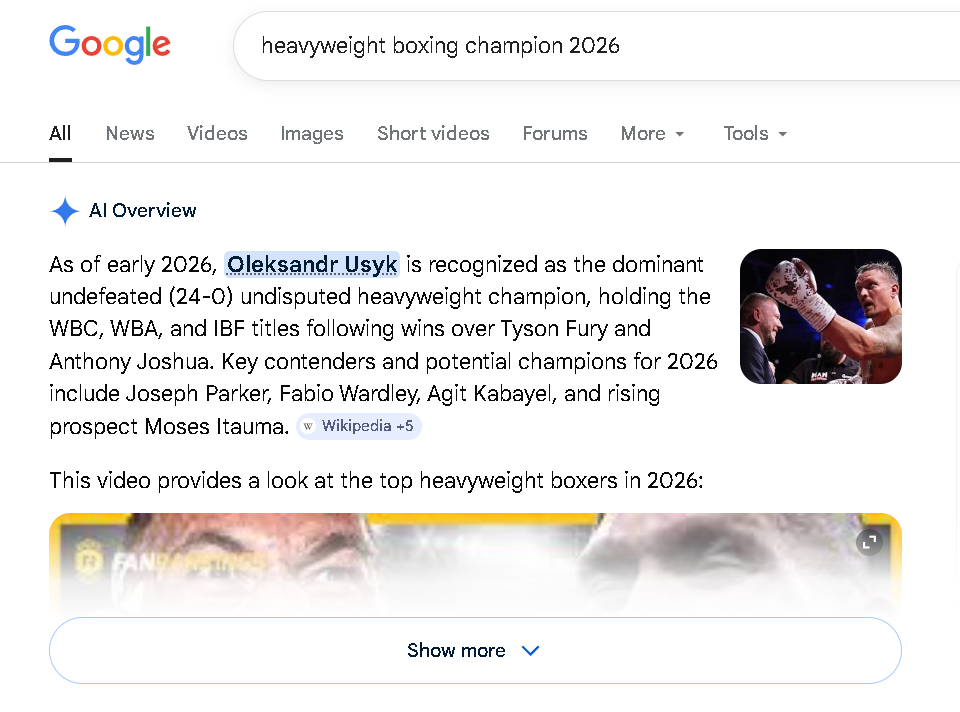Focus the search box containing heavyweight boxing query
Screen dimensions: 960x712
(x=580, y=46)
